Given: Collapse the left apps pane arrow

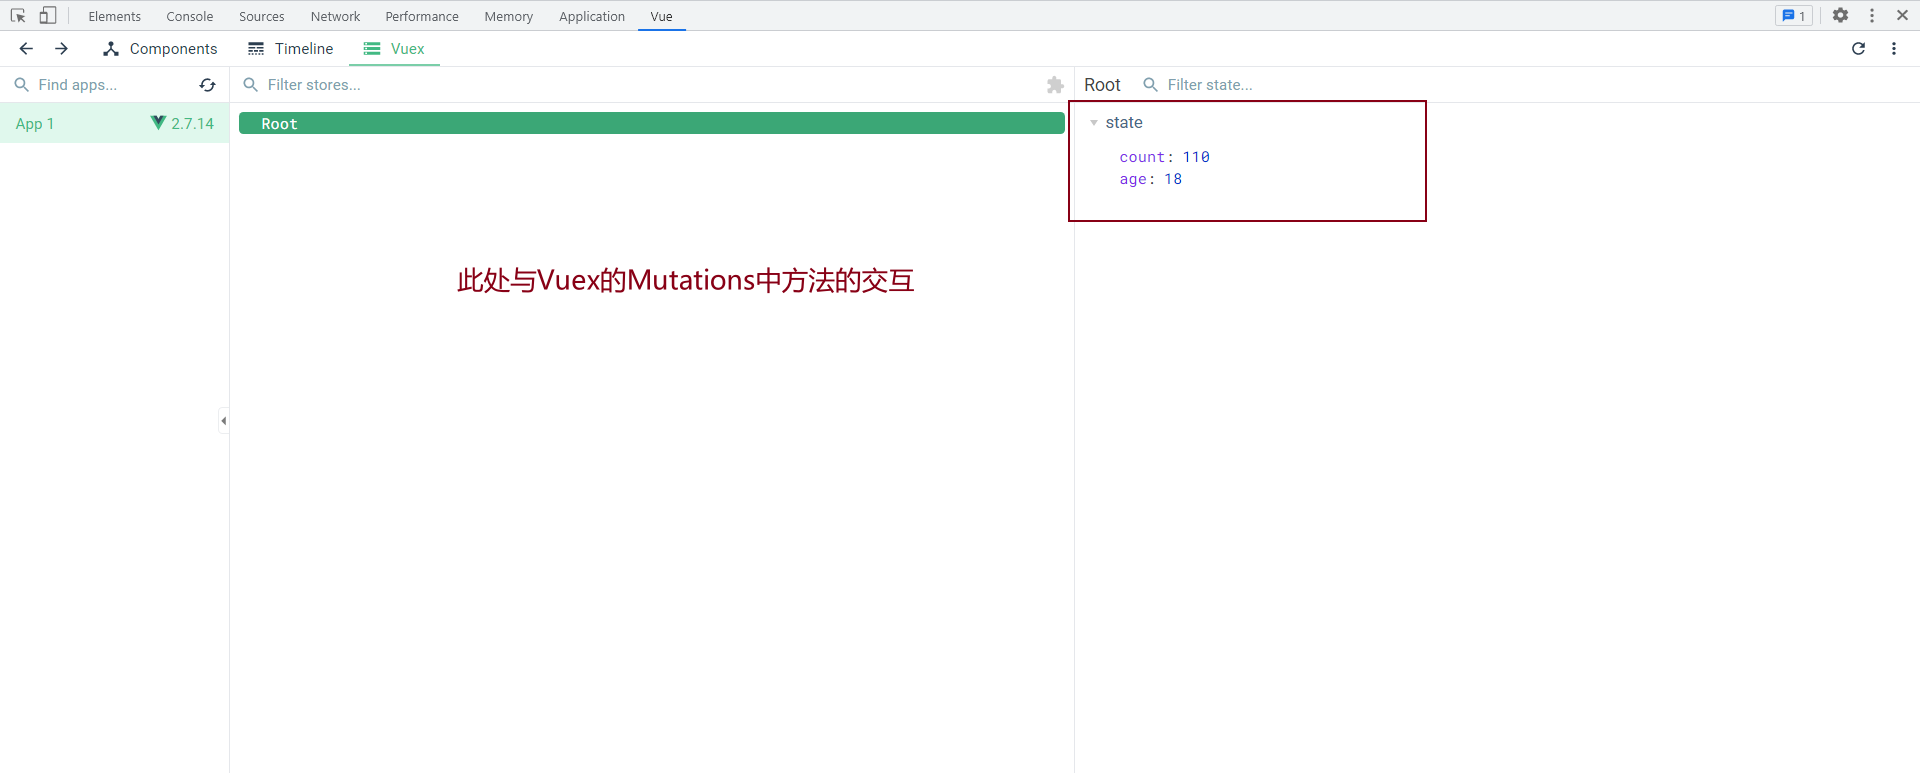Looking at the screenshot, I should click(x=224, y=421).
